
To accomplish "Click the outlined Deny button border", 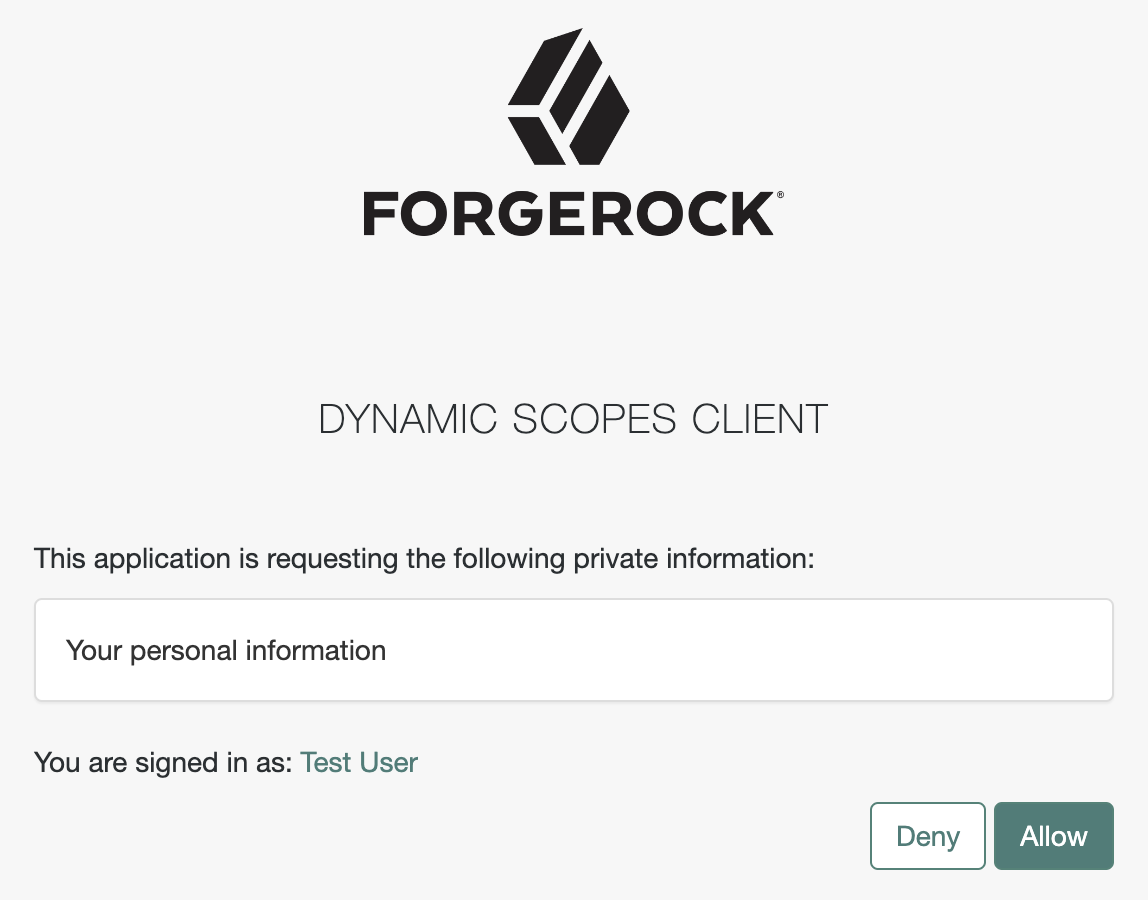I will coord(927,806).
